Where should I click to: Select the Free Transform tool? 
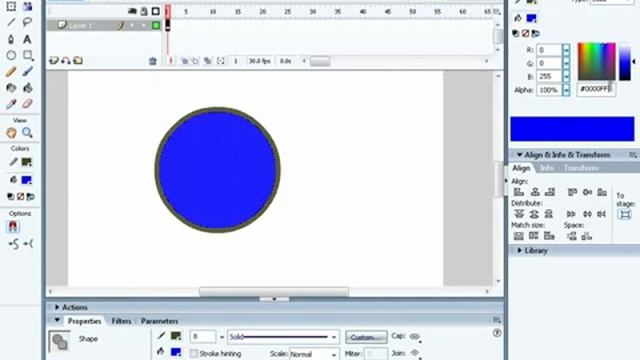pos(11,6)
